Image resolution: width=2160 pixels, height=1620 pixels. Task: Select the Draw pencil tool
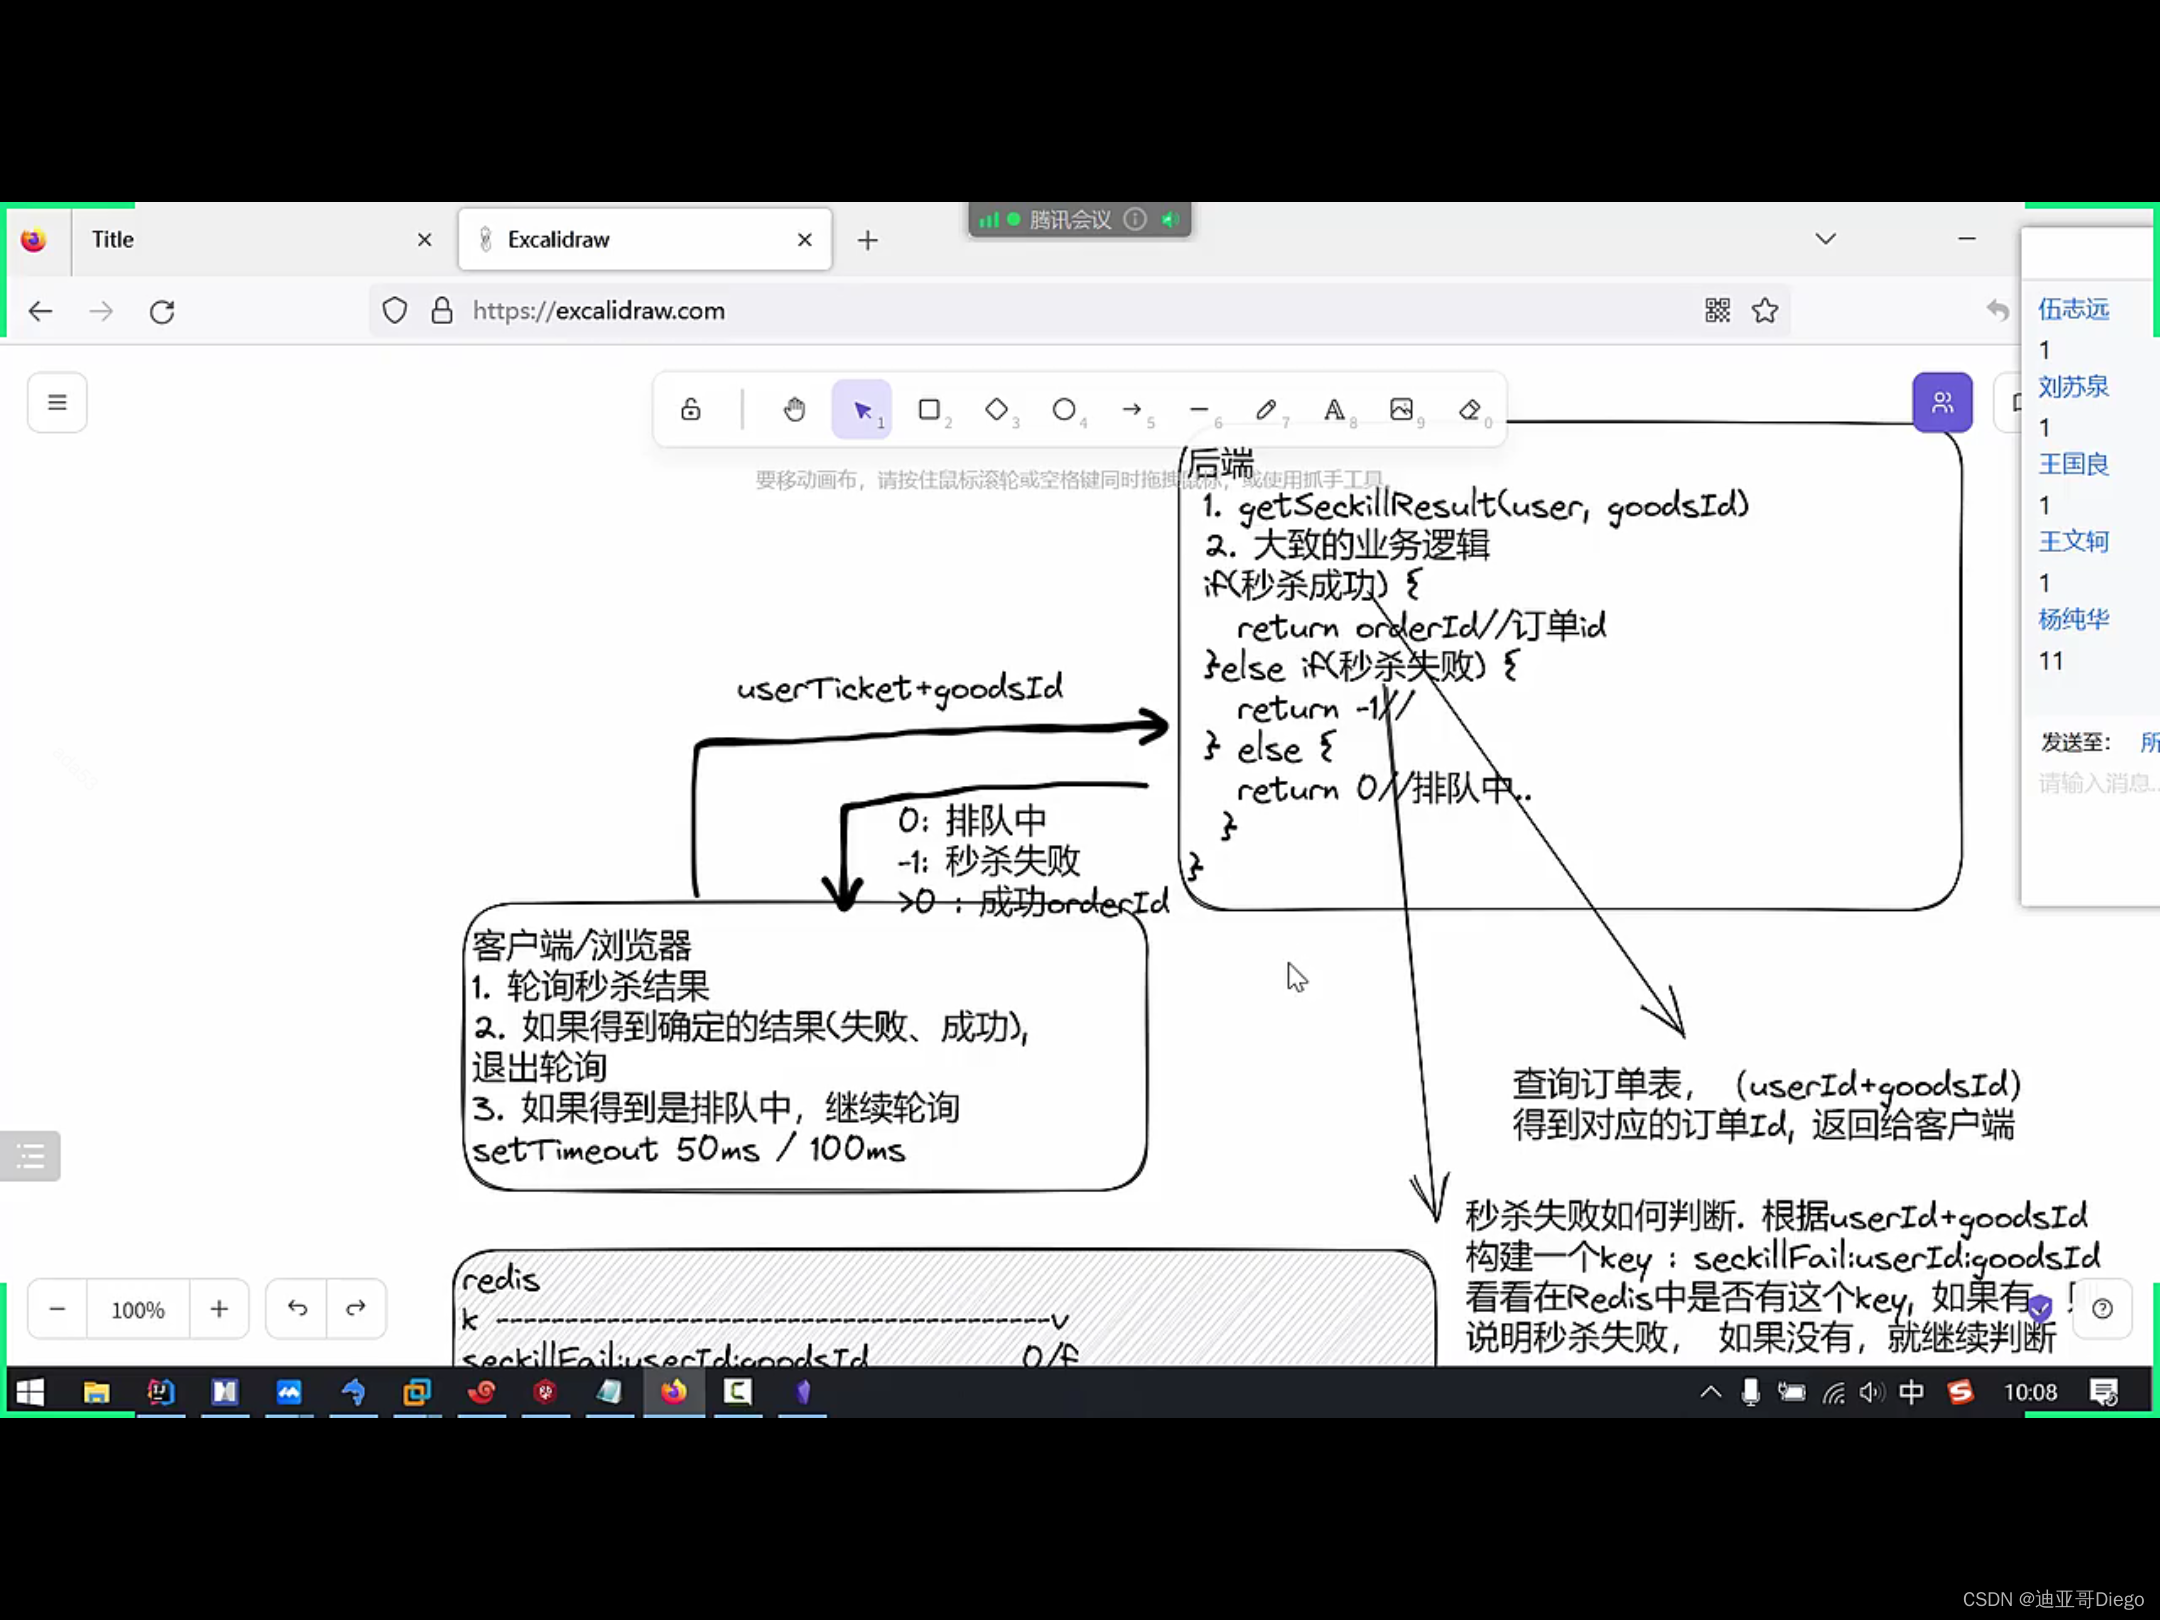1267,409
